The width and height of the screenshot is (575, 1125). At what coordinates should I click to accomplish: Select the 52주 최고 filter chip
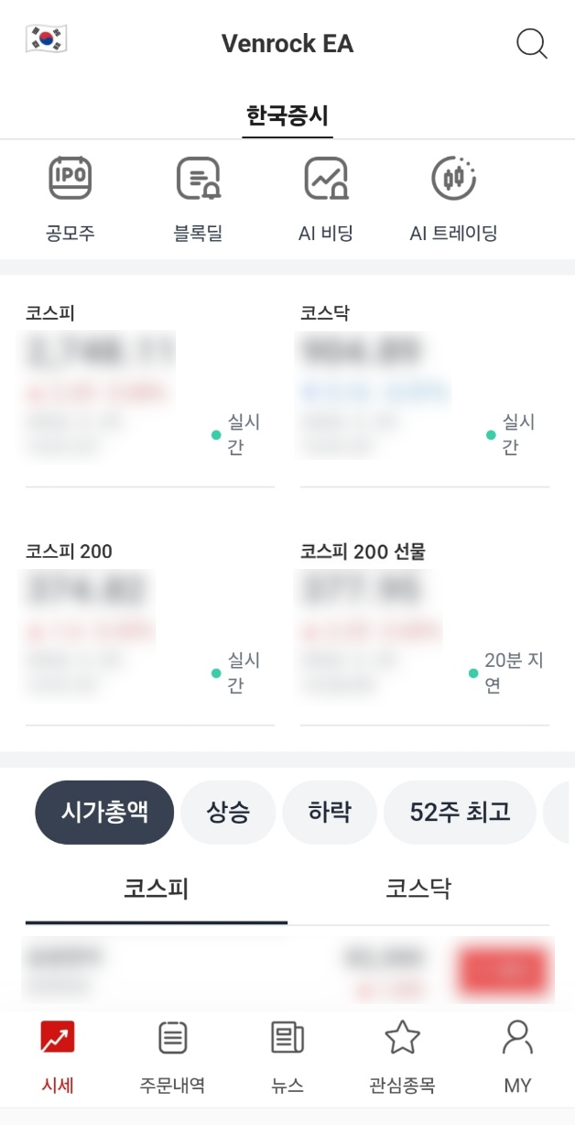(460, 812)
